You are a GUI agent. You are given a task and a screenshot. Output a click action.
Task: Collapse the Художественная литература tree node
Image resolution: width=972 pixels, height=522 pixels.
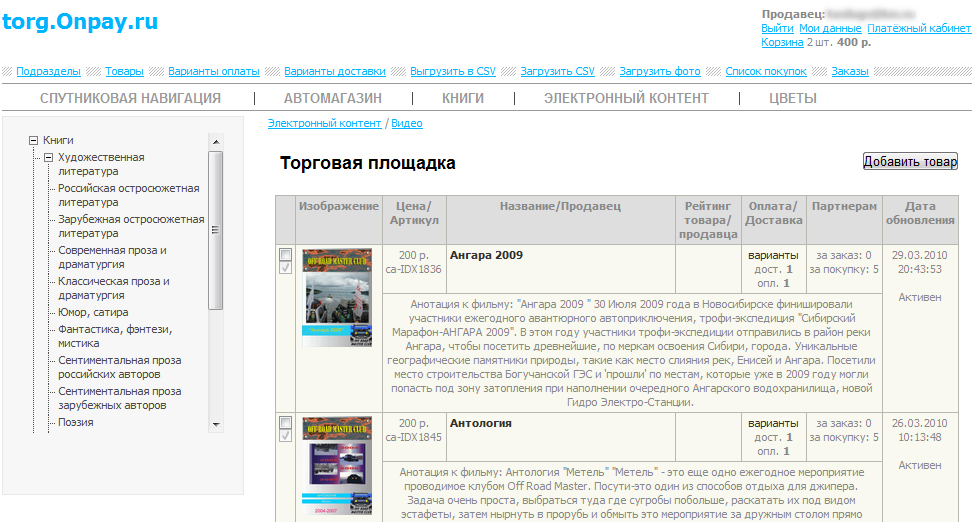(48, 158)
